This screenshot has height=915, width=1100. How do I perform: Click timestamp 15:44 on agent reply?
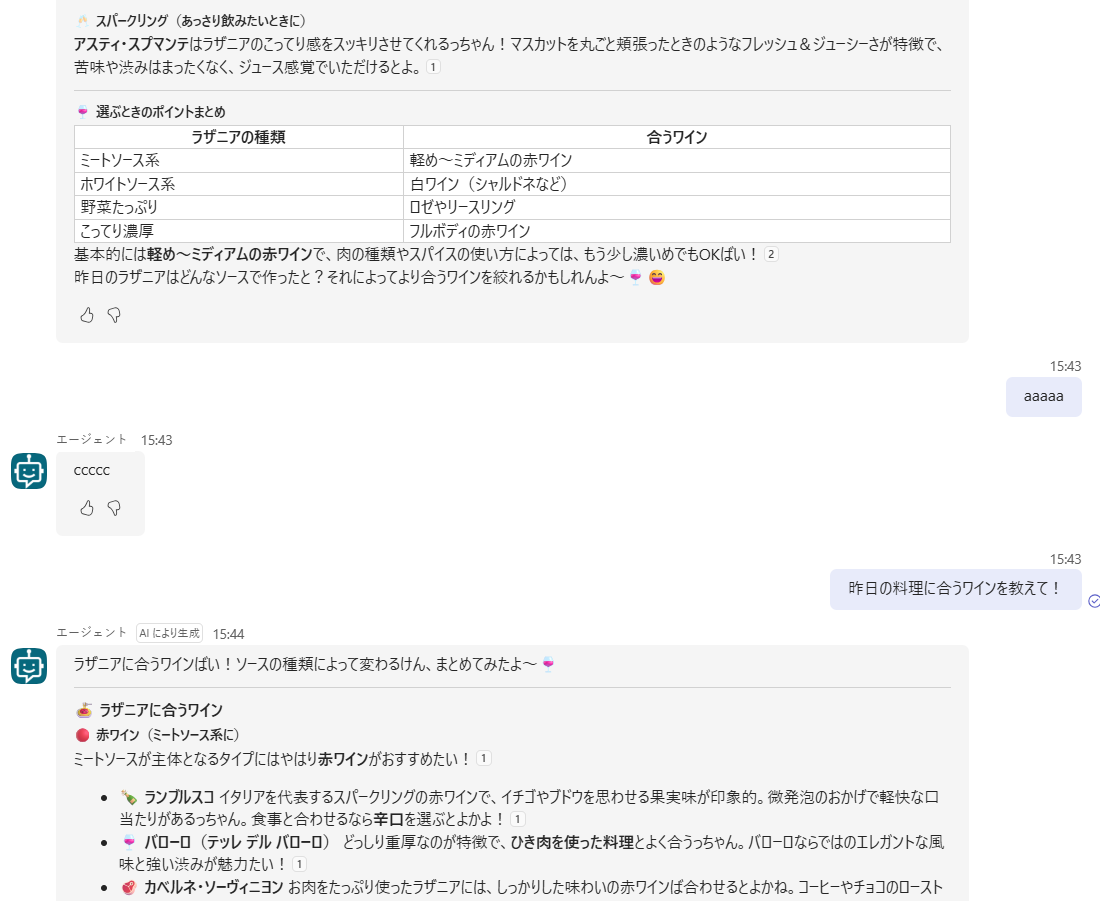click(x=228, y=634)
